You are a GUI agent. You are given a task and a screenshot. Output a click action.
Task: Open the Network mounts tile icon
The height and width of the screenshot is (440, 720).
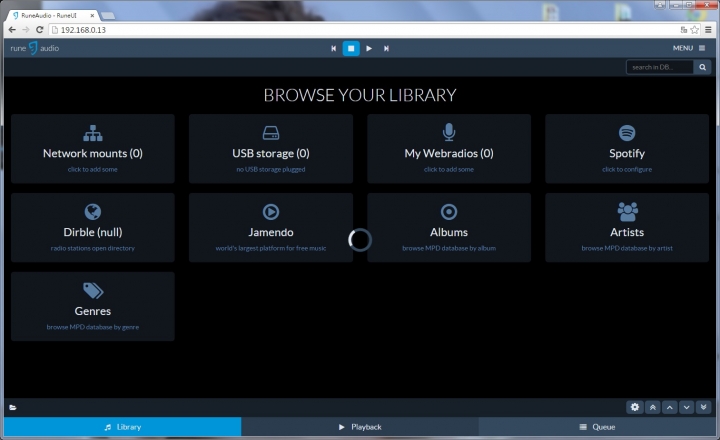[93, 133]
